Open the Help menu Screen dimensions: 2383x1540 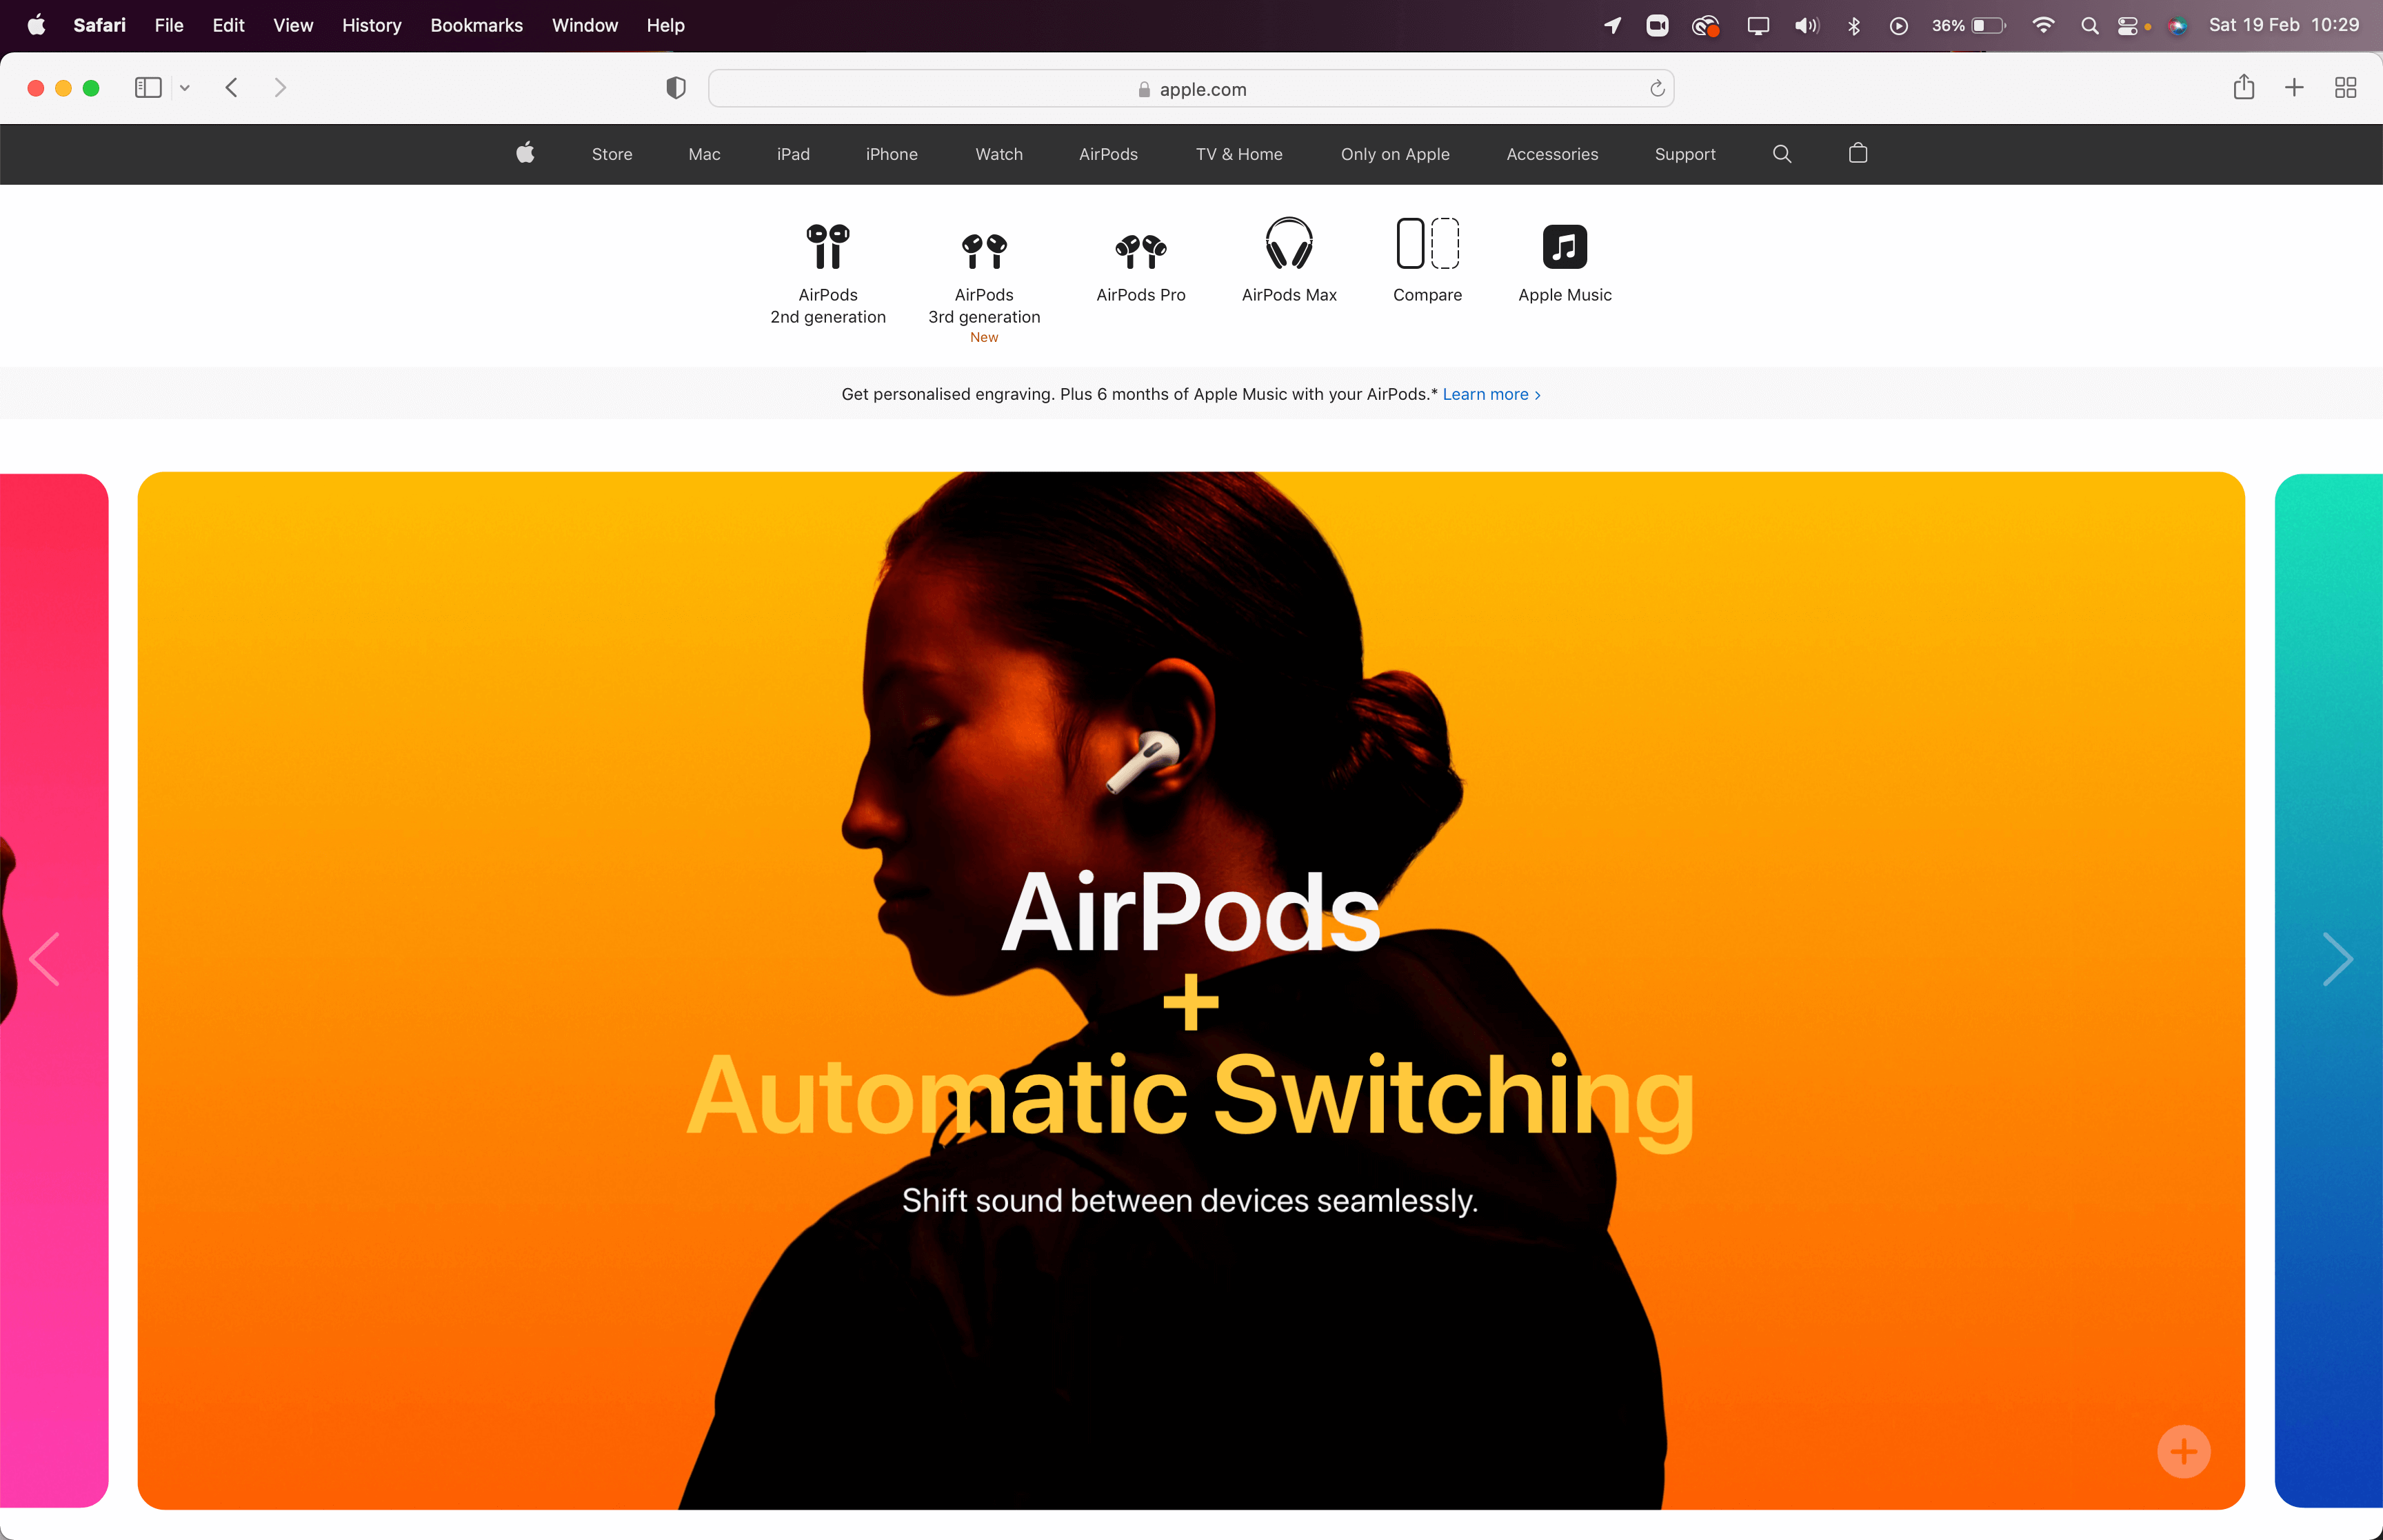665,25
